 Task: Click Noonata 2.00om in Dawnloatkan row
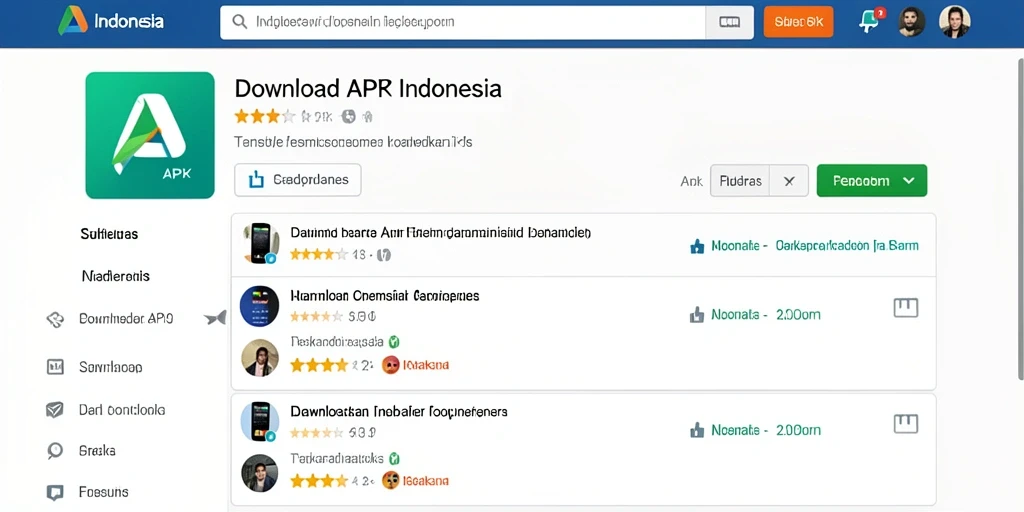coord(765,430)
